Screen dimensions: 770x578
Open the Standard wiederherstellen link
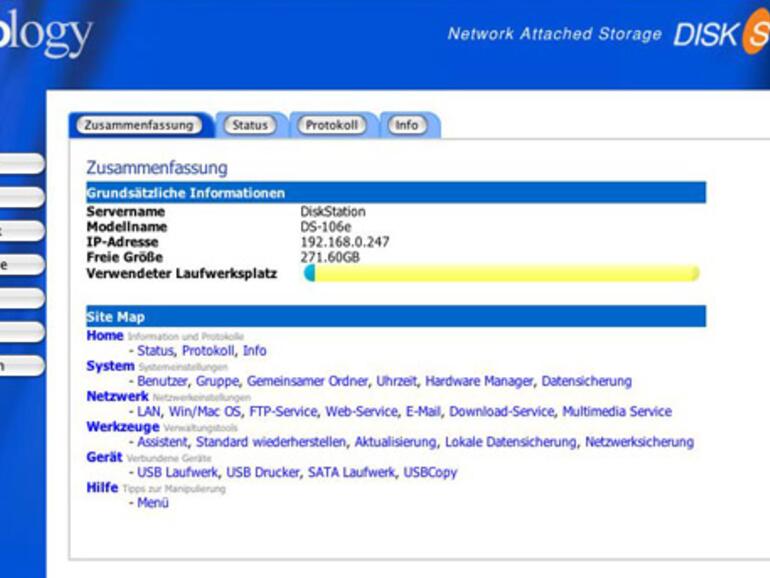[271, 442]
